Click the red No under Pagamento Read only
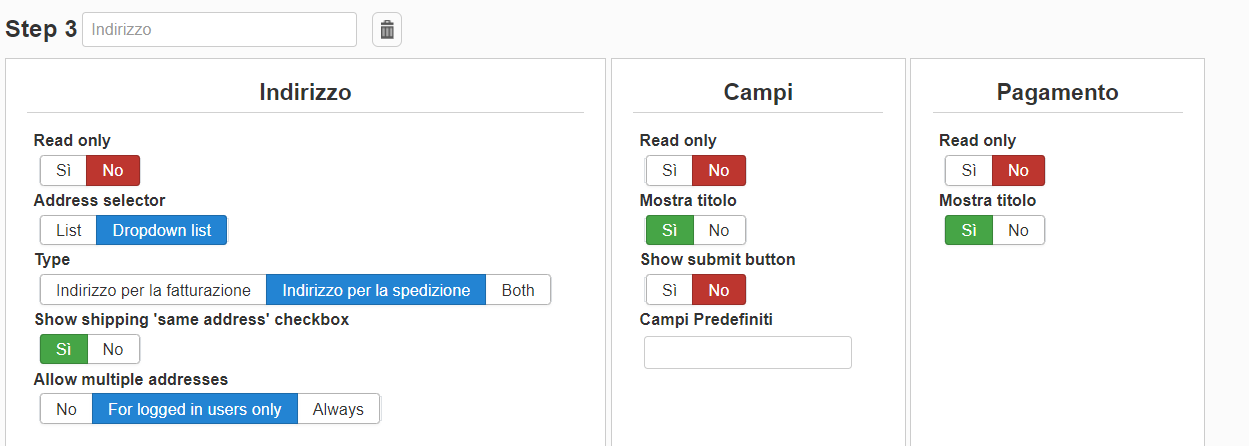Viewport: 1249px width, 446px height. point(1018,170)
